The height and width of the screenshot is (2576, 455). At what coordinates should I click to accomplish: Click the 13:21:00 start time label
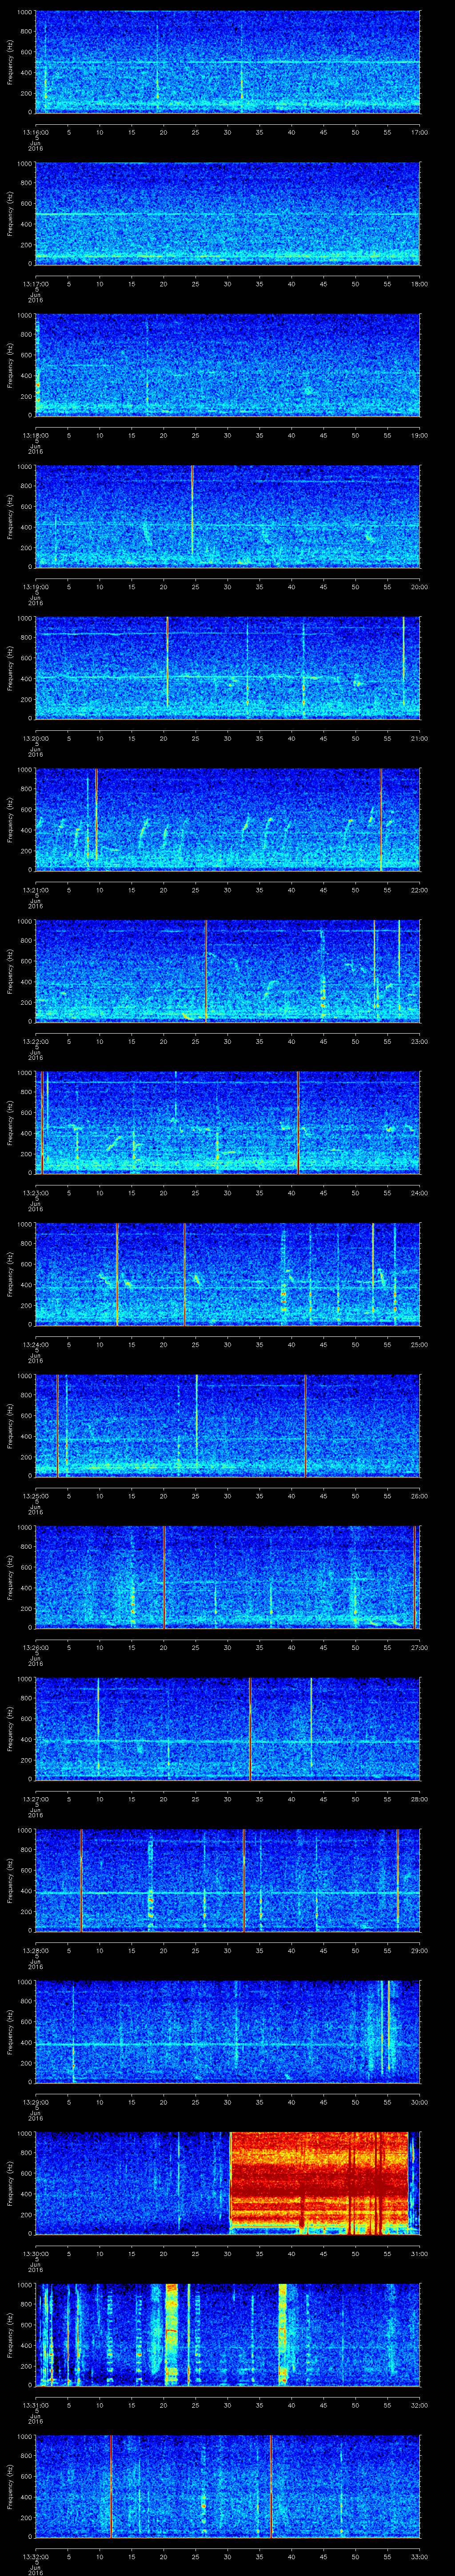tap(35, 890)
